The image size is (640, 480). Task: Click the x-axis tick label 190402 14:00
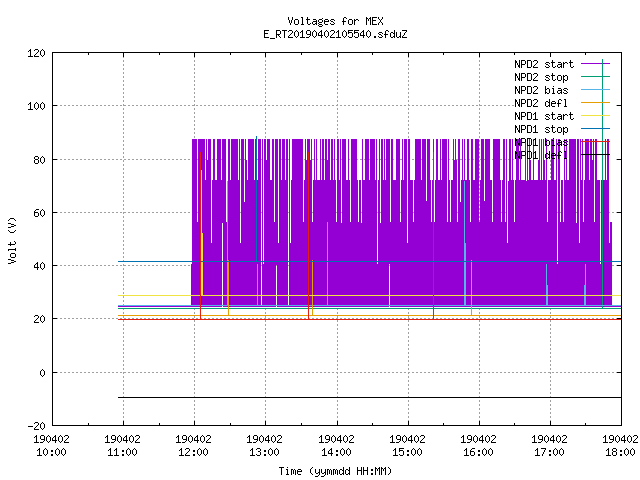[336, 446]
